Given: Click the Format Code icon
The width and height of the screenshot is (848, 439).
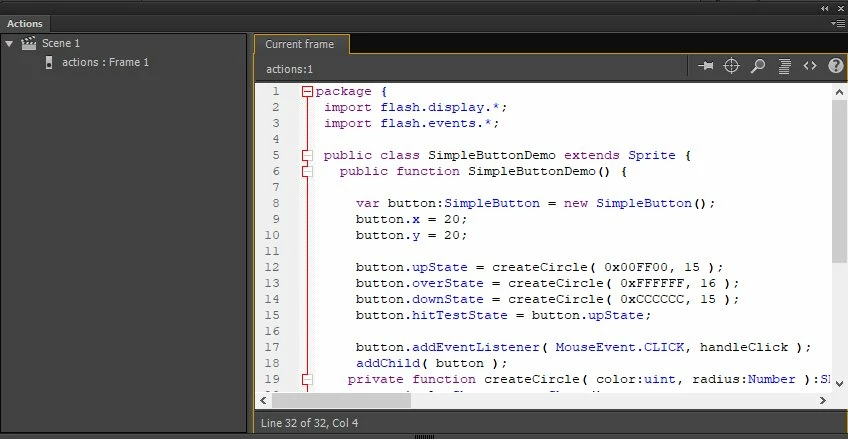Looking at the screenshot, I should coord(784,66).
